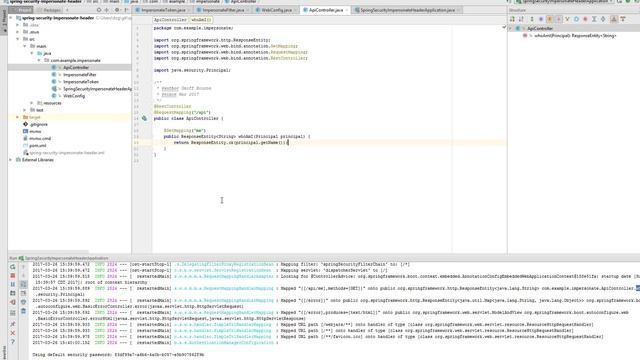Viewport: 640px width, 360px height.
Task: Click scroll from source target icon in Project panel
Action: [x=99, y=10]
